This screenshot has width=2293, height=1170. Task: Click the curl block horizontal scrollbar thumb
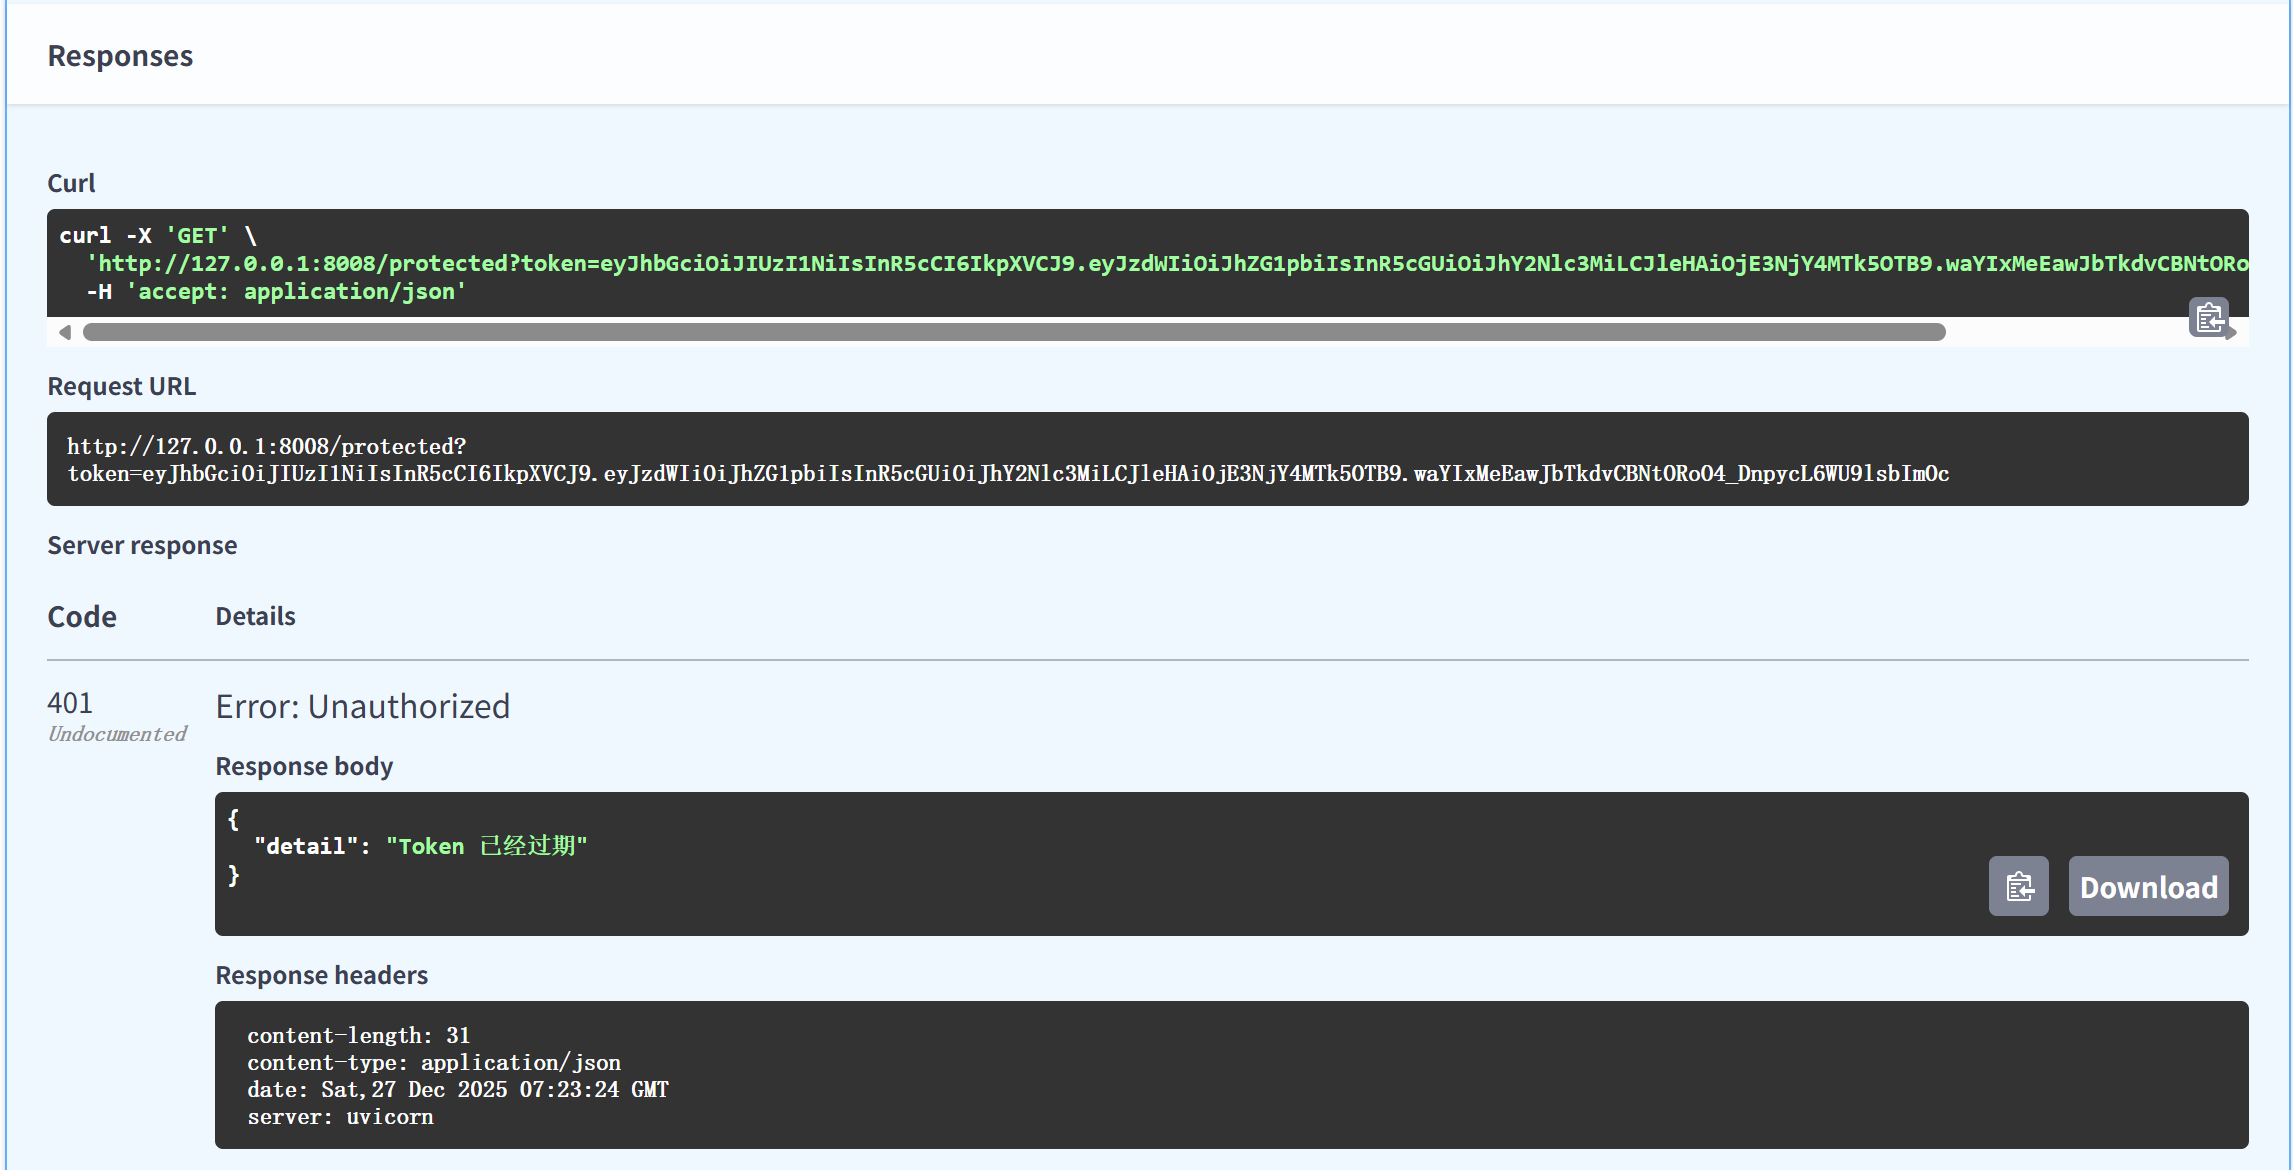1013,332
